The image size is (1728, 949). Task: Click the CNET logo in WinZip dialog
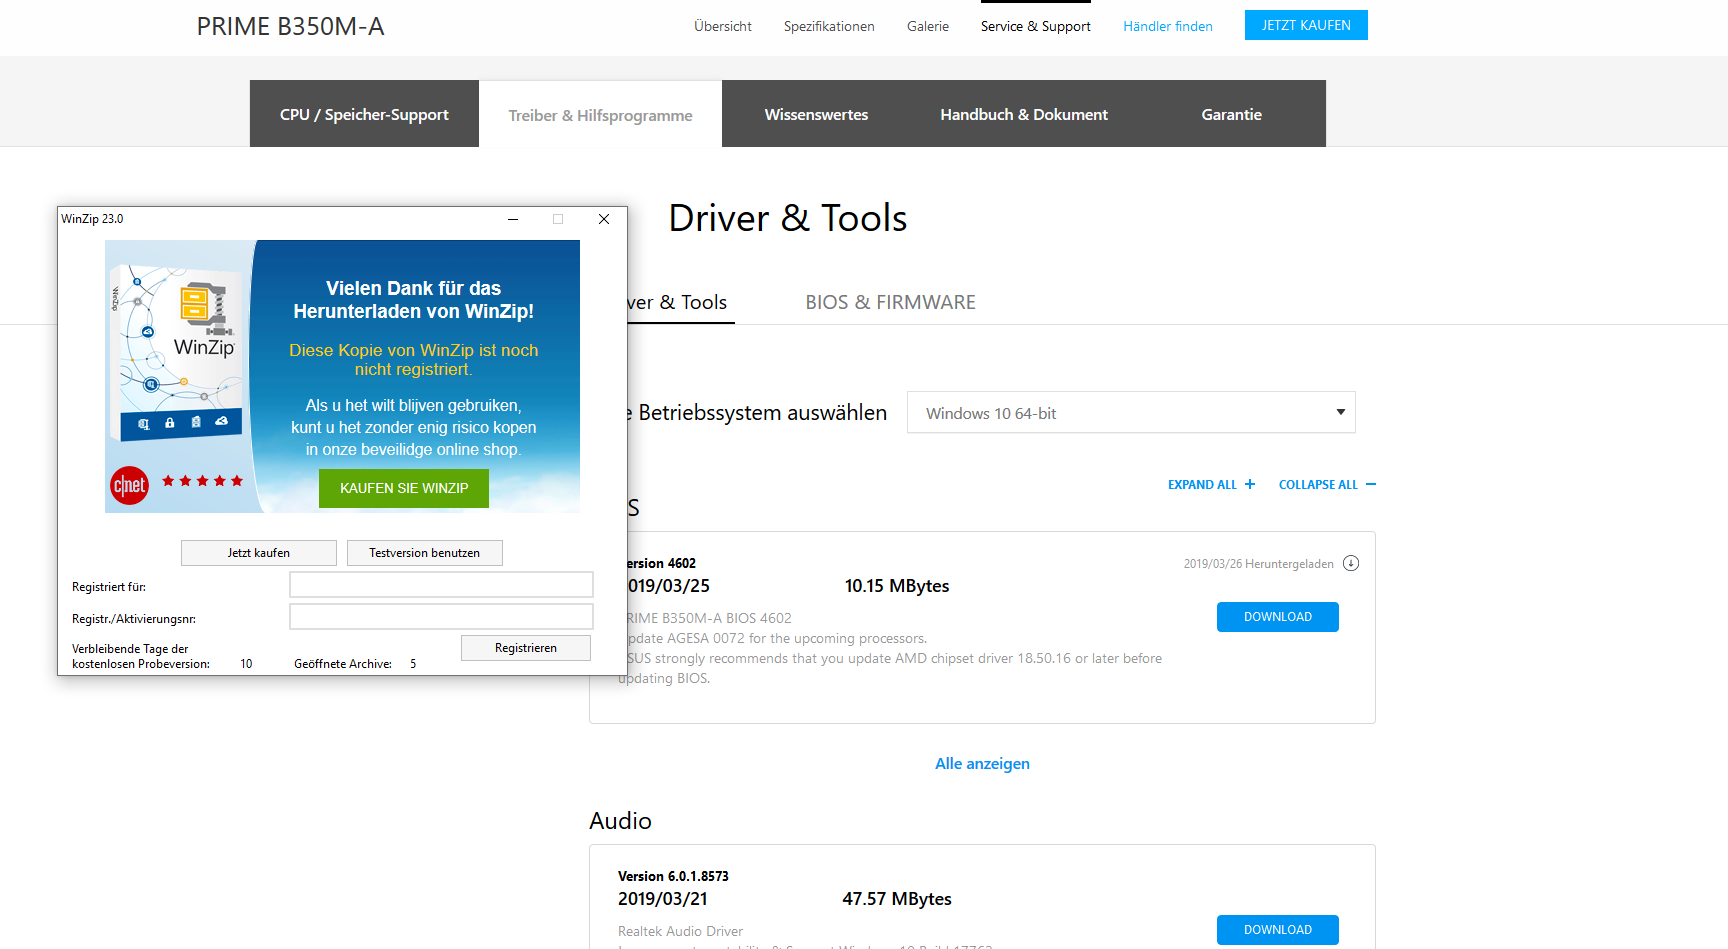[130, 486]
